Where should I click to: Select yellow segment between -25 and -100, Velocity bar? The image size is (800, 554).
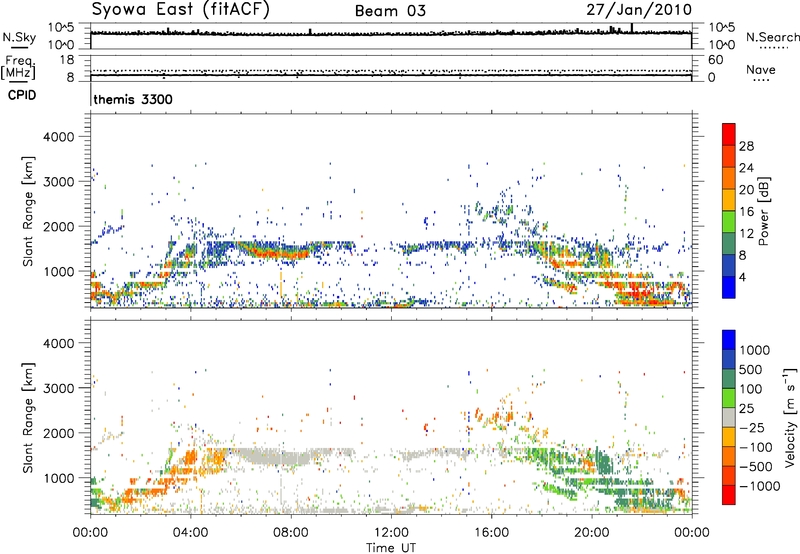click(729, 437)
